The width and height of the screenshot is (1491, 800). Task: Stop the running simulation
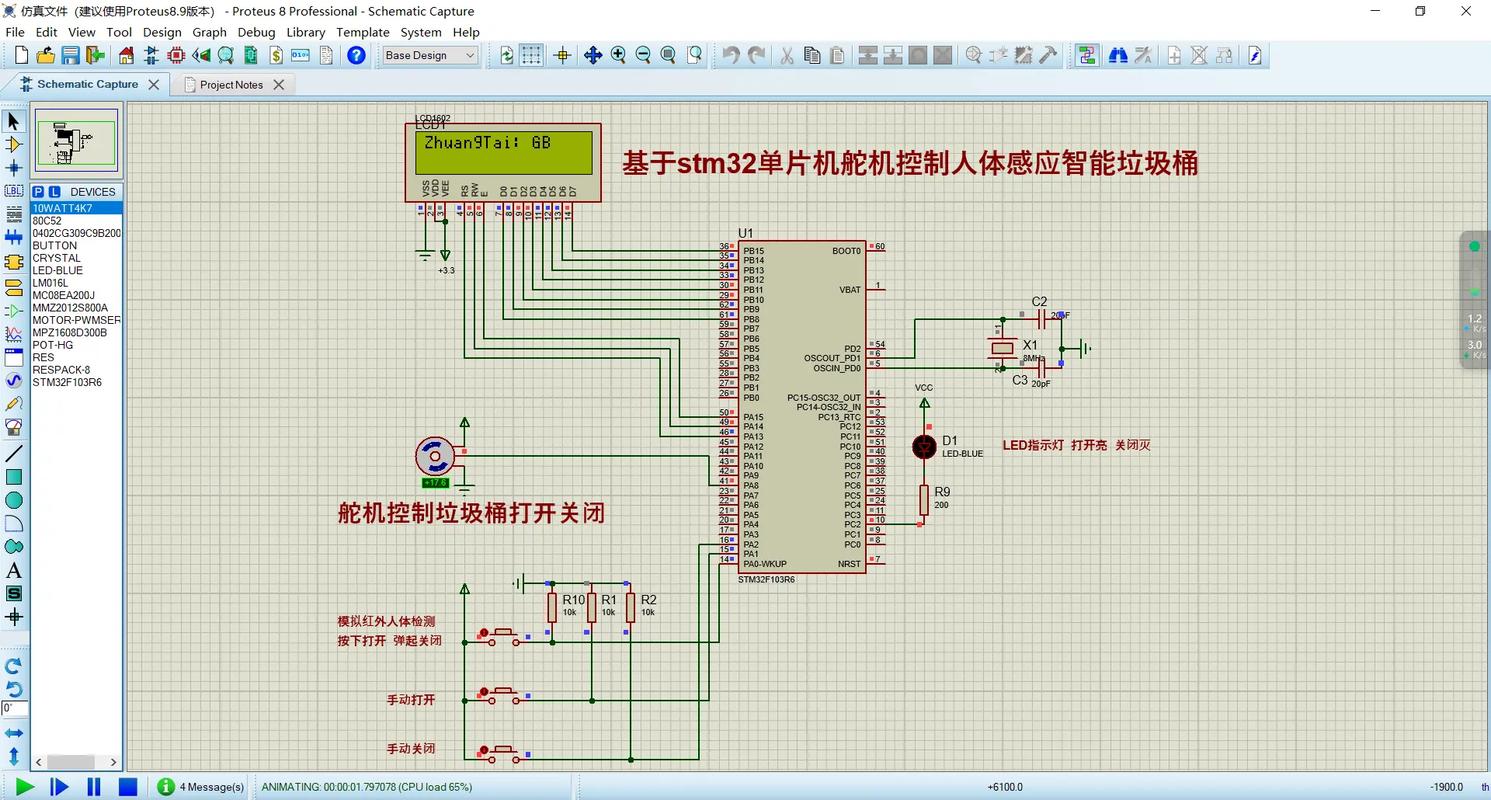[126, 787]
